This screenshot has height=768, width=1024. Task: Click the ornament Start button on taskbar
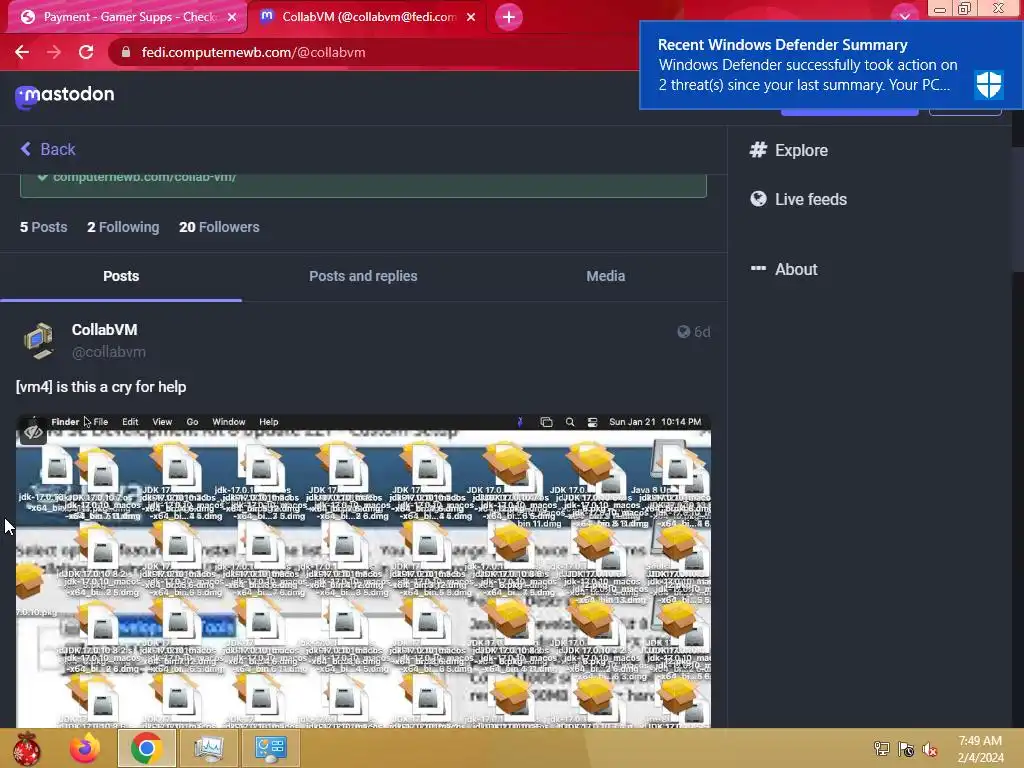coord(26,748)
